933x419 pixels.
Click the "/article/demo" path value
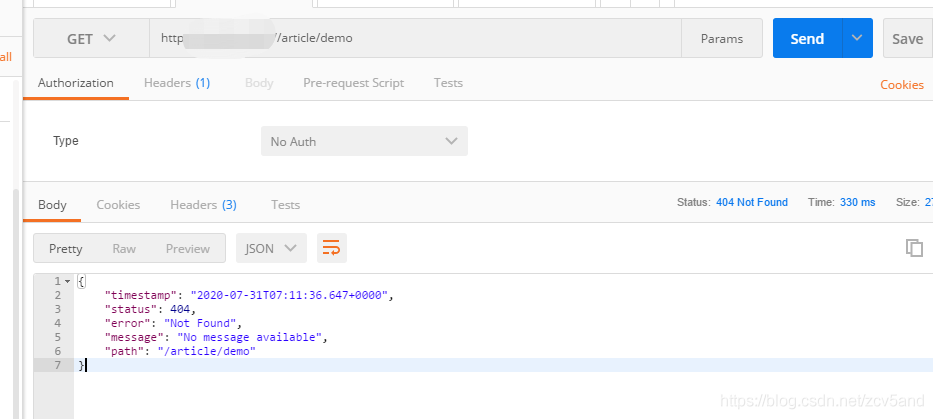206,352
